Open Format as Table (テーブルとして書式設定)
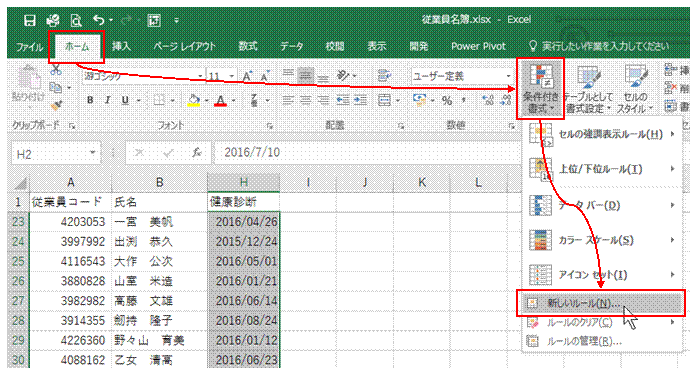Image resolution: width=698 pixels, height=374 pixels. [588, 89]
